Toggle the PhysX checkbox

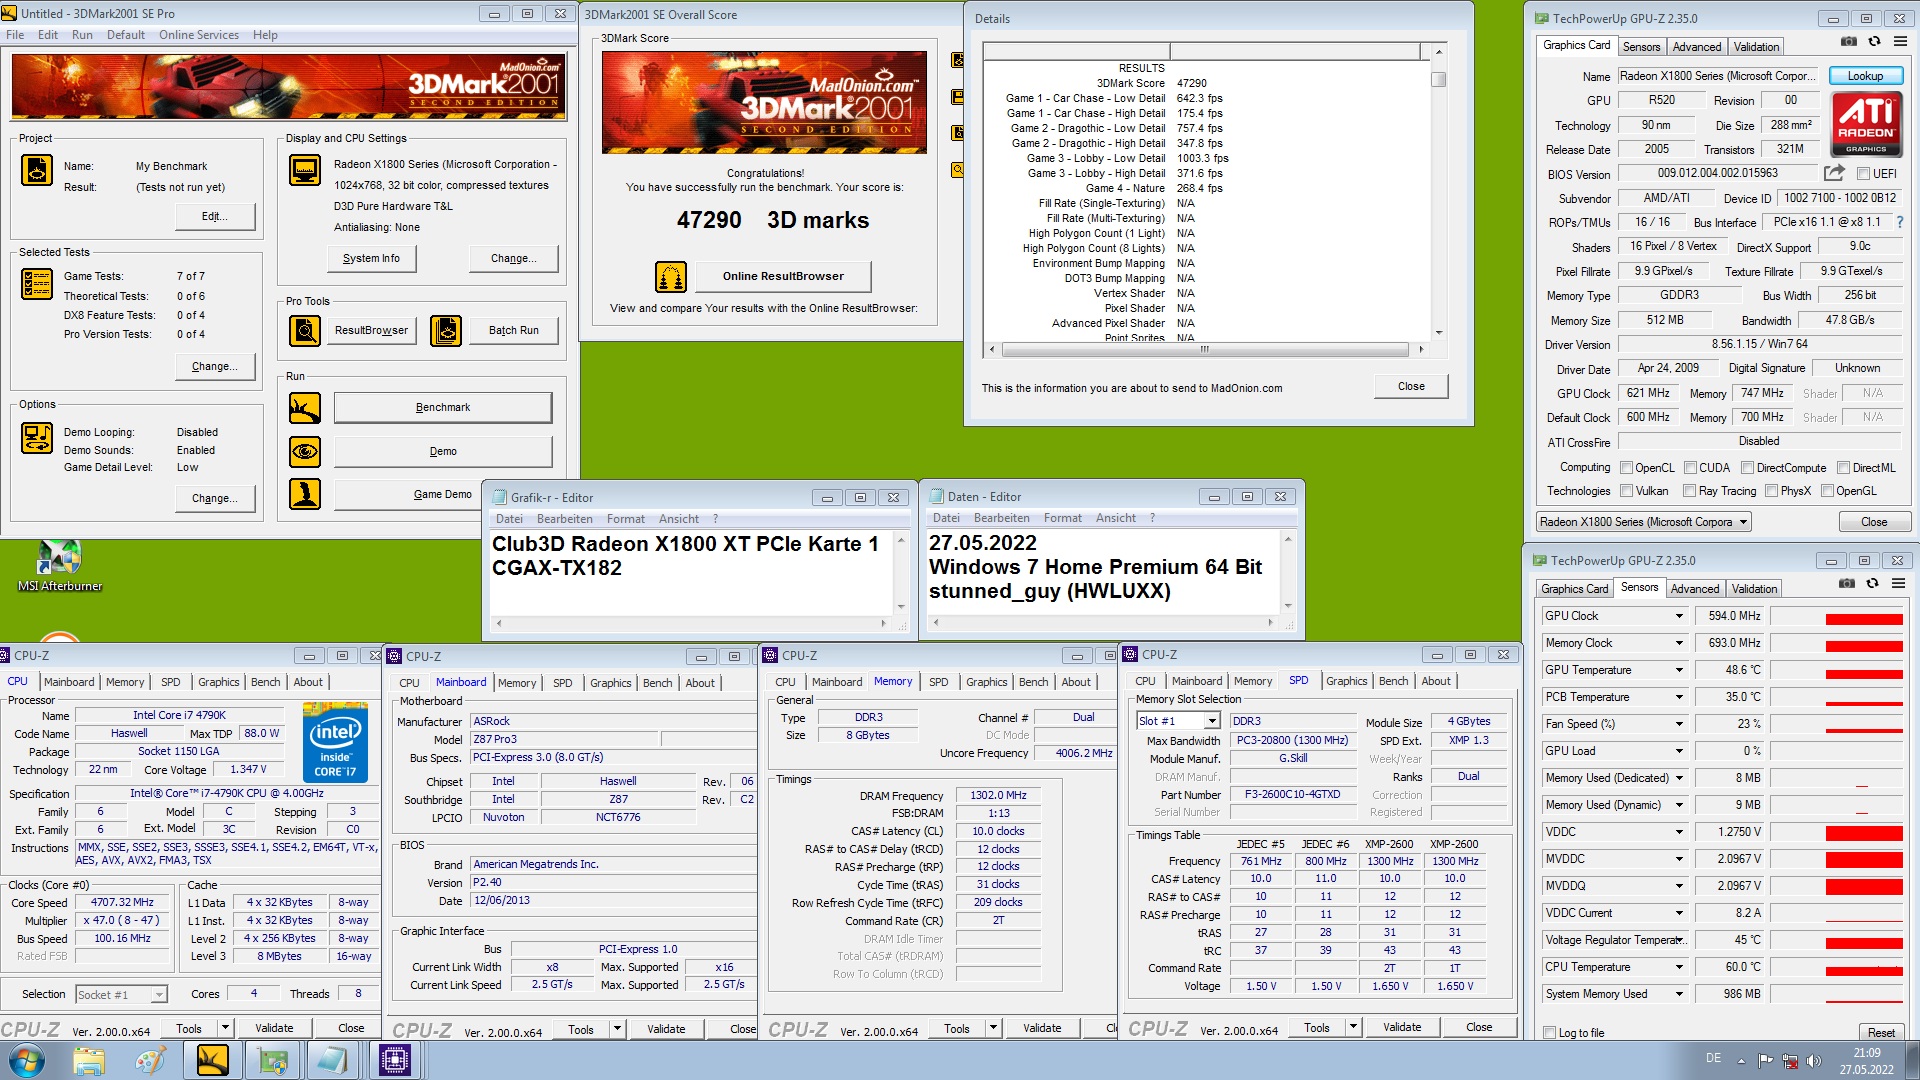tap(1772, 491)
